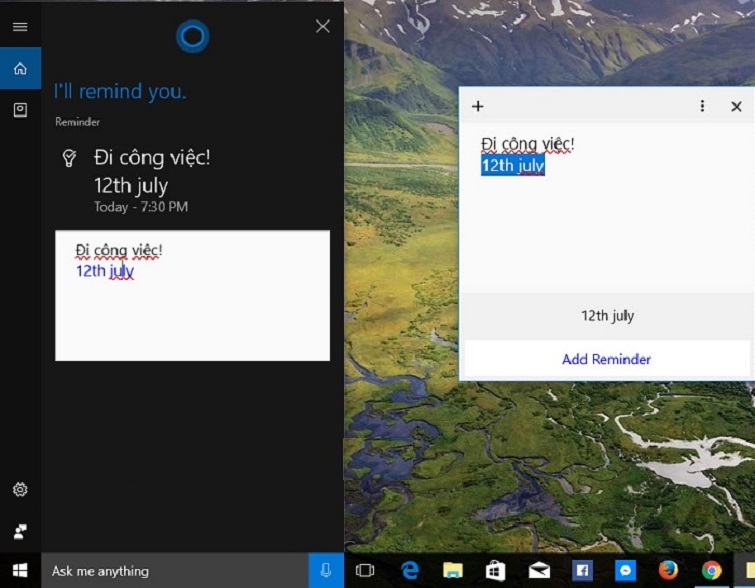755x588 pixels.
Task: Open the Windows Store from taskbar
Action: [x=496, y=571]
